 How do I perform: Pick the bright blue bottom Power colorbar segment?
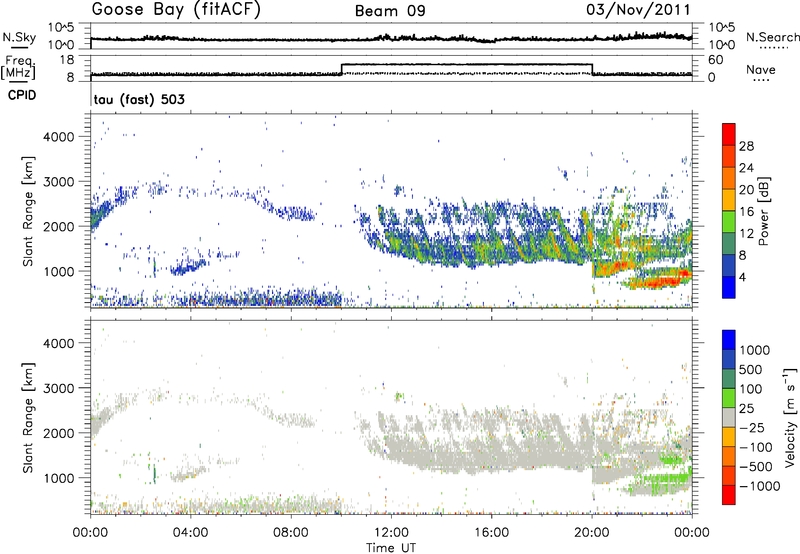[x=729, y=287]
